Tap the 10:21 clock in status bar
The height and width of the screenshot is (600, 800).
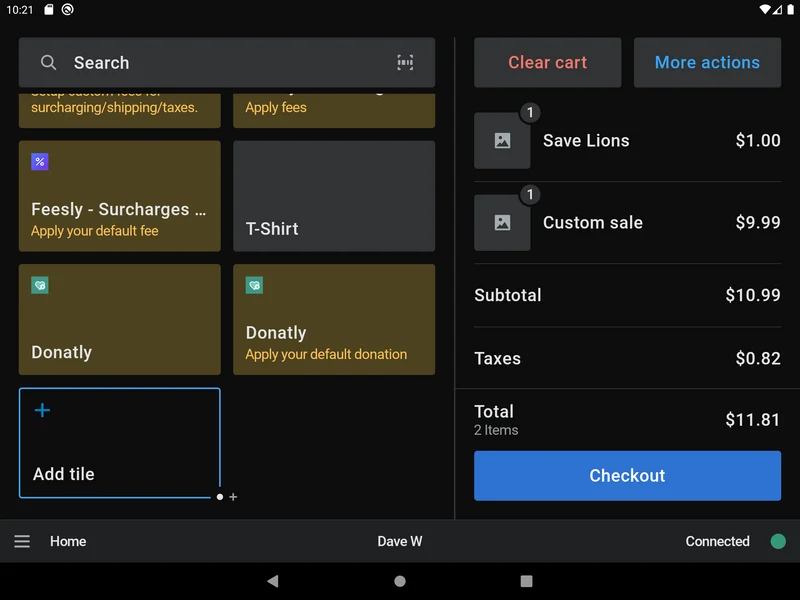point(19,10)
